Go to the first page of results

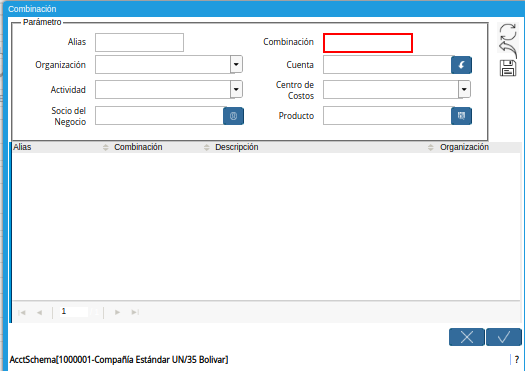point(22,312)
